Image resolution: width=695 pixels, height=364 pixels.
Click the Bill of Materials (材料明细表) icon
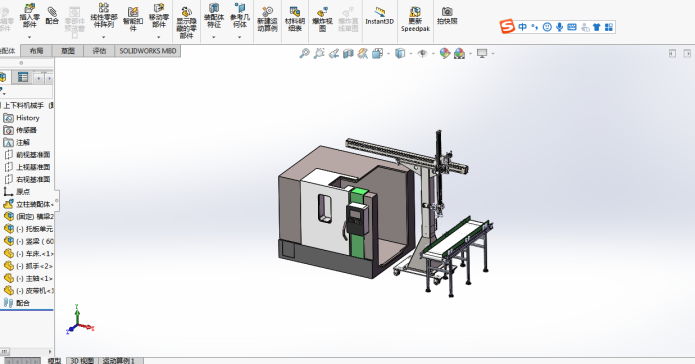coord(295,19)
